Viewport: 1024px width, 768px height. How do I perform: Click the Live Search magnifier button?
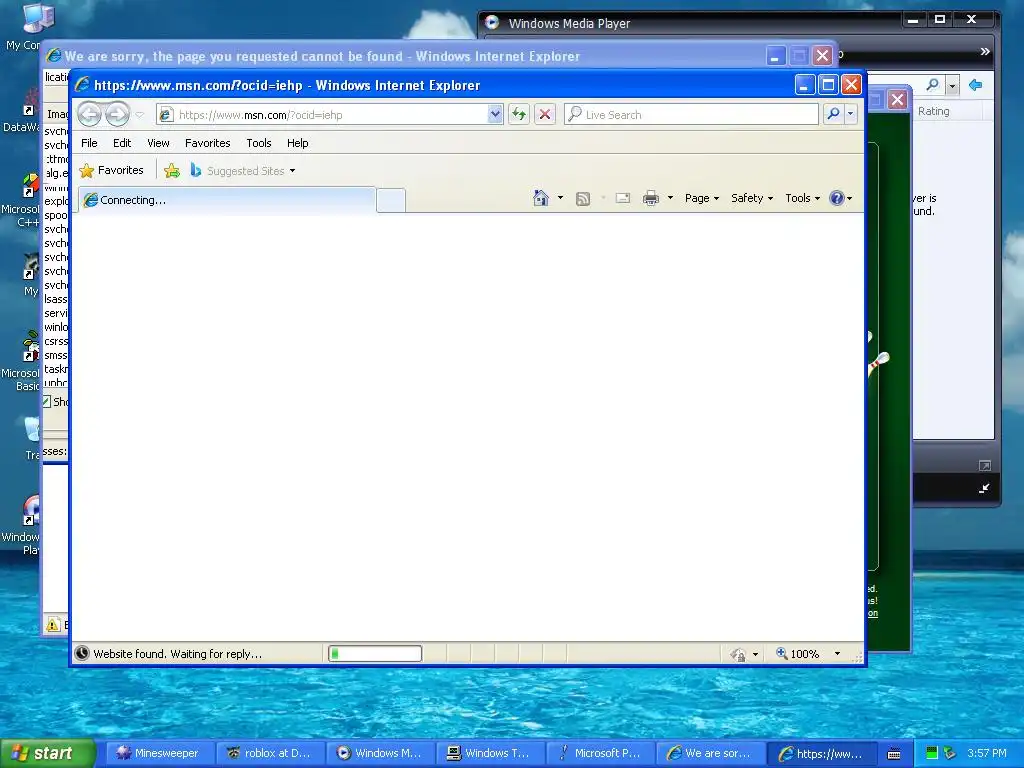pos(833,114)
